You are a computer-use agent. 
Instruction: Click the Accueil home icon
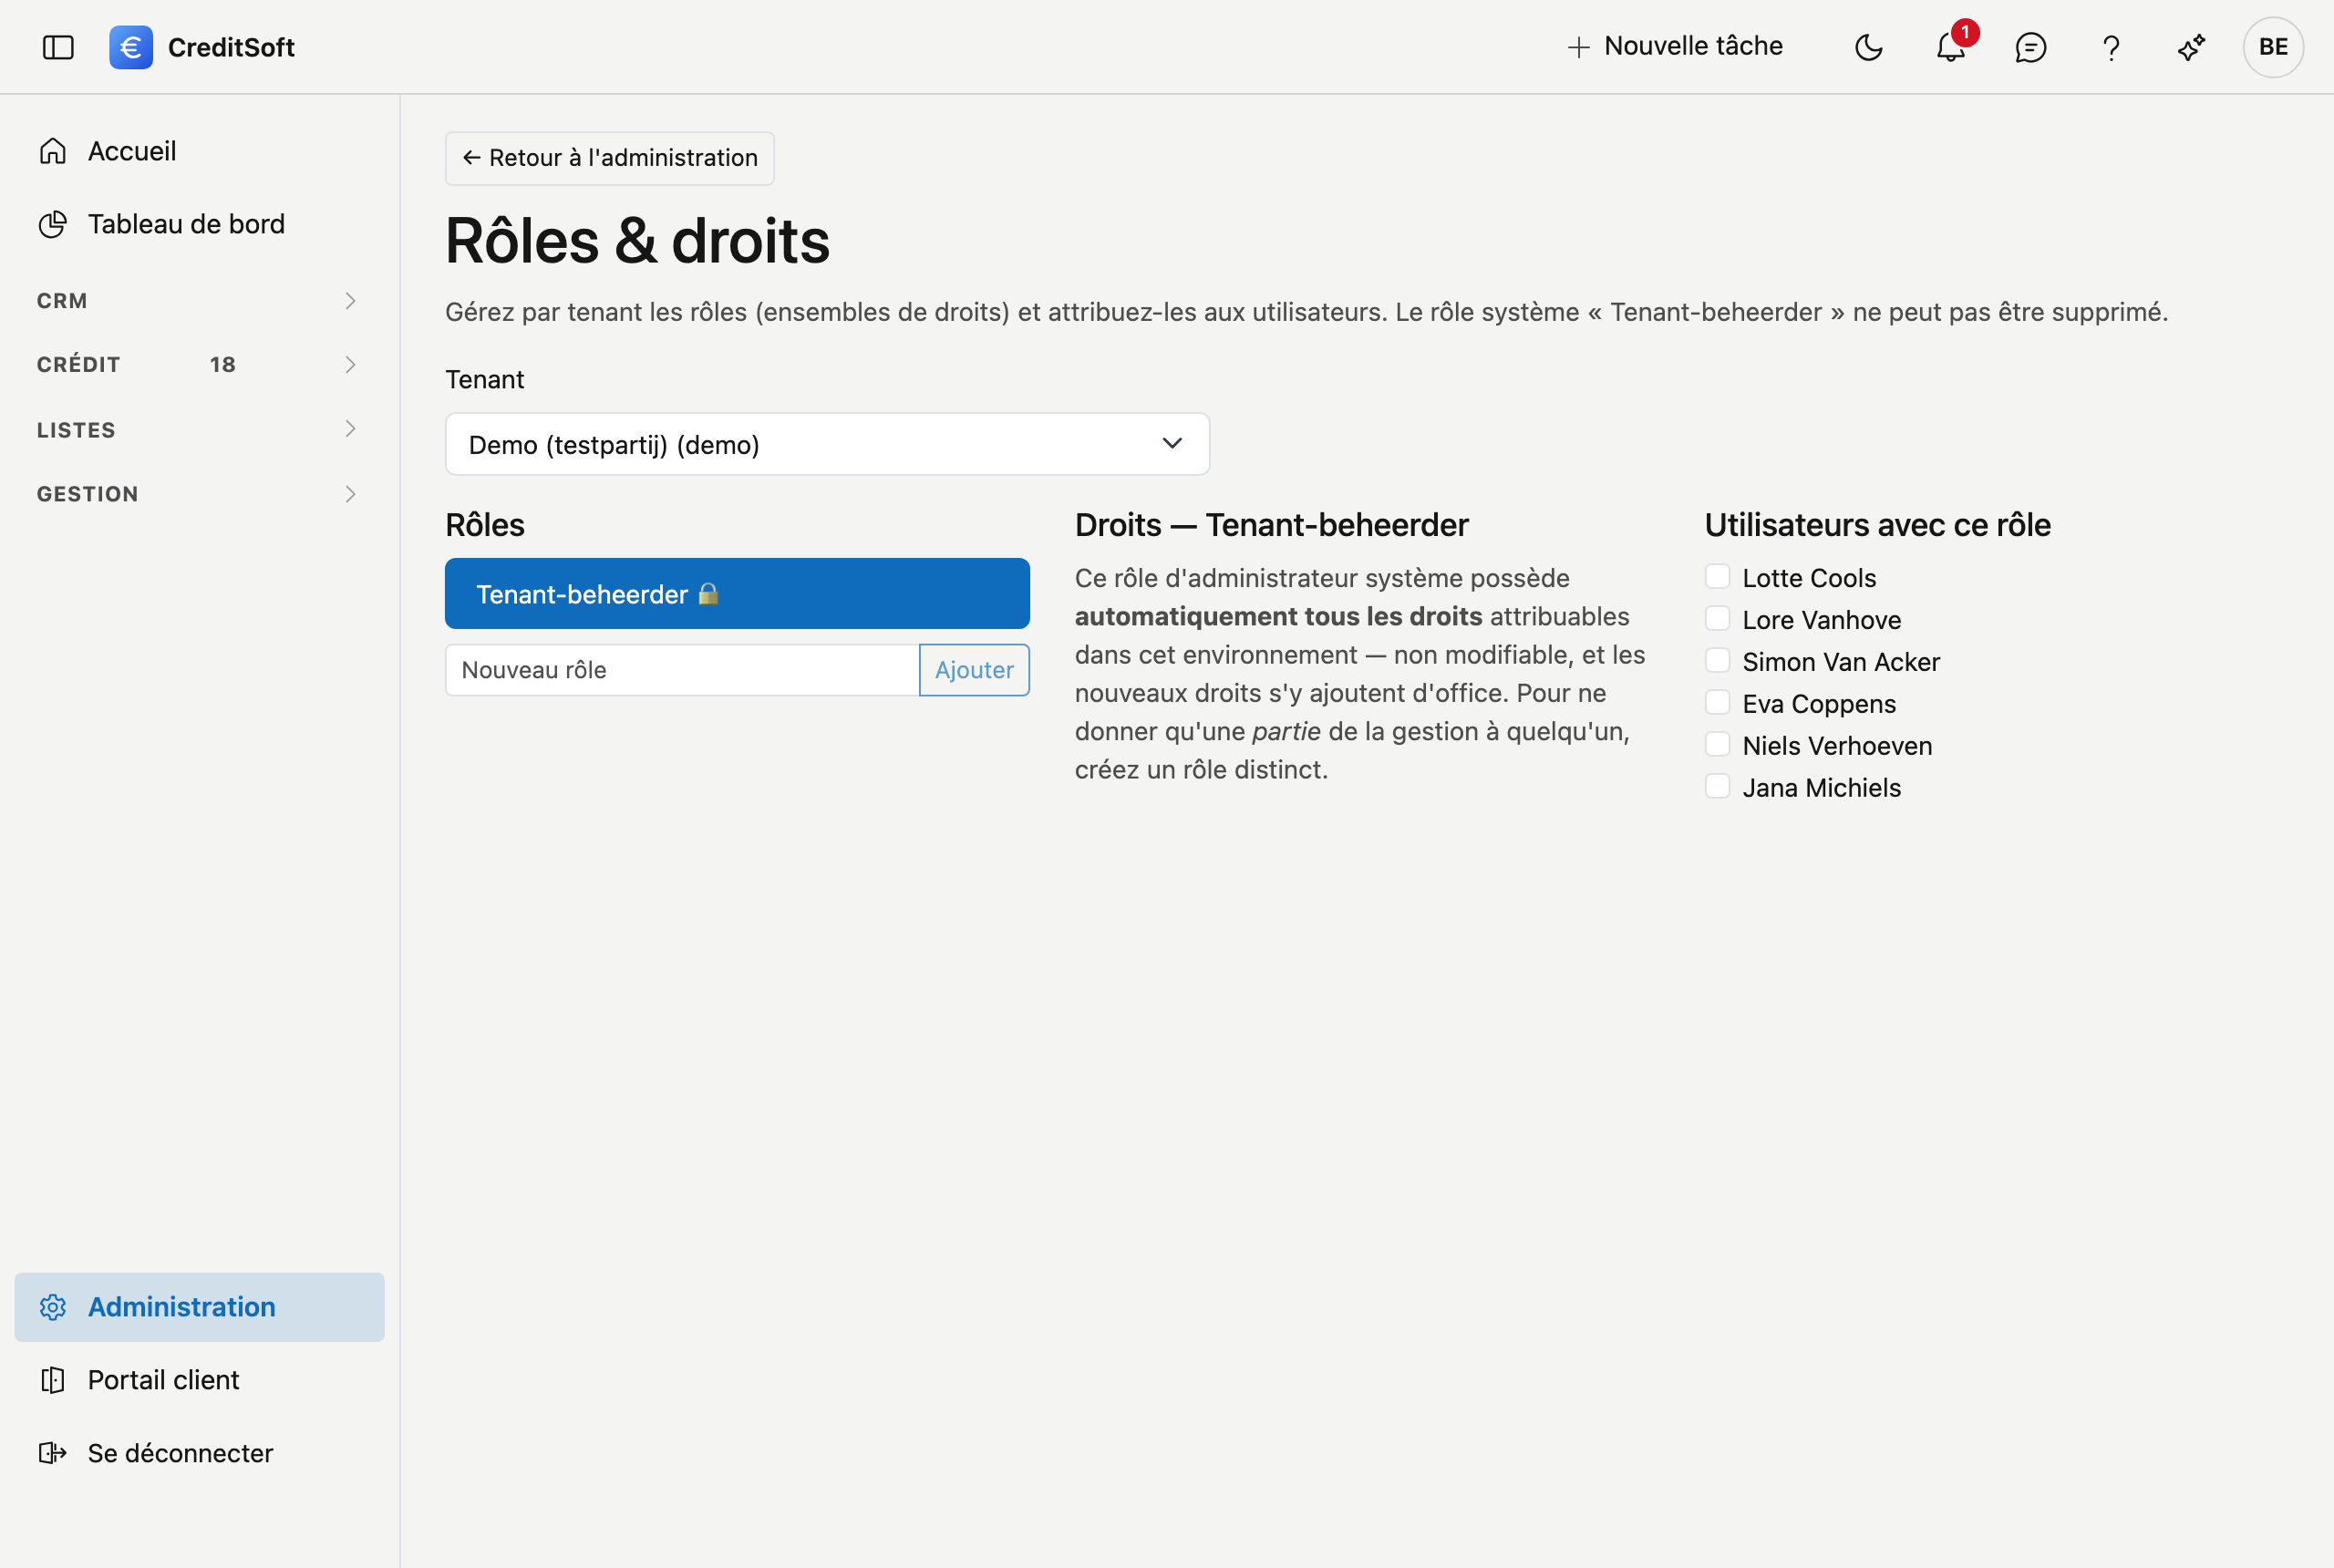pos(53,151)
